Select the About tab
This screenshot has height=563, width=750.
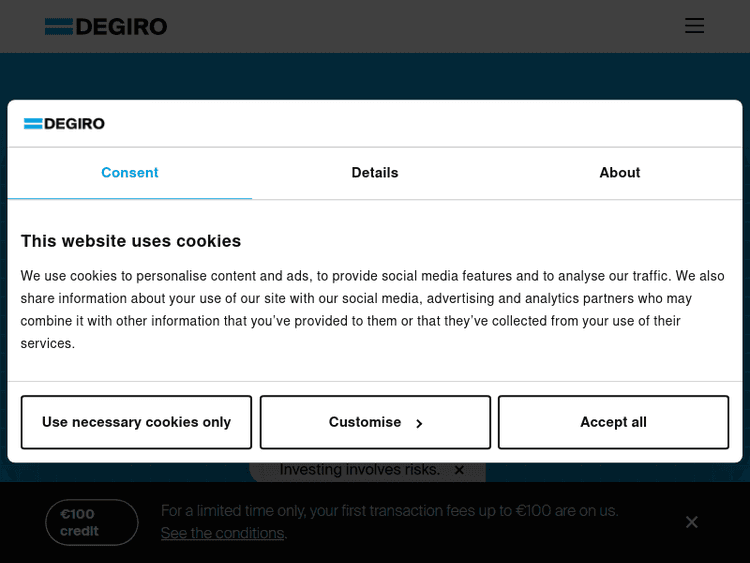pyautogui.click(x=620, y=173)
